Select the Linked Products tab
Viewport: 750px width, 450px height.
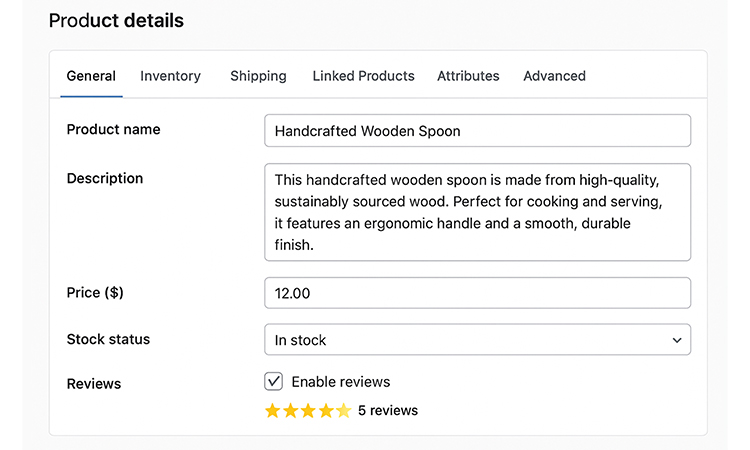pyautogui.click(x=363, y=76)
